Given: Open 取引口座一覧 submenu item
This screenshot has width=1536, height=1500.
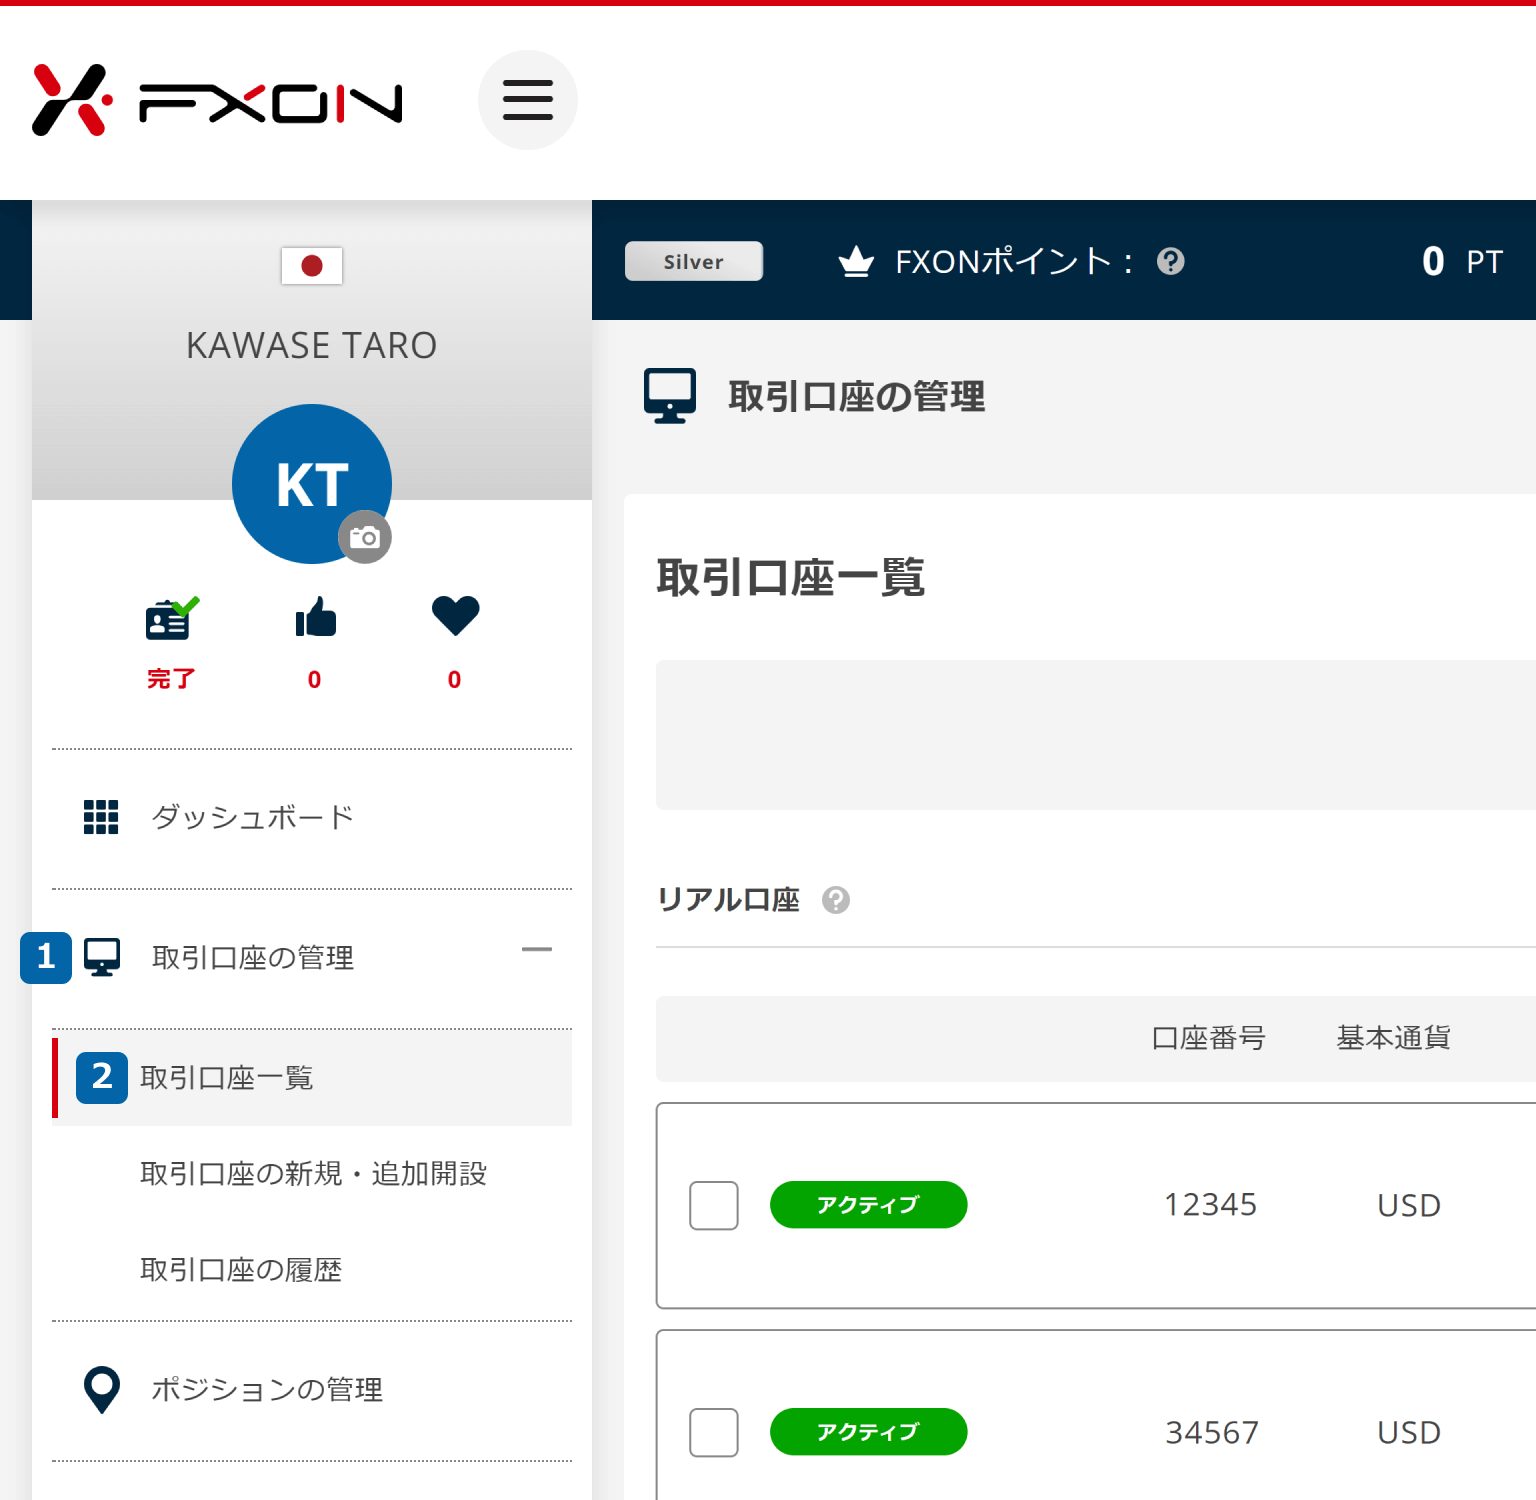Looking at the screenshot, I should (312, 1078).
